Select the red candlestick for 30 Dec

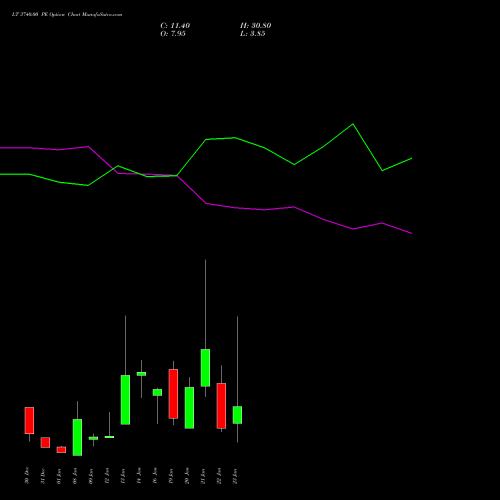[x=29, y=420]
